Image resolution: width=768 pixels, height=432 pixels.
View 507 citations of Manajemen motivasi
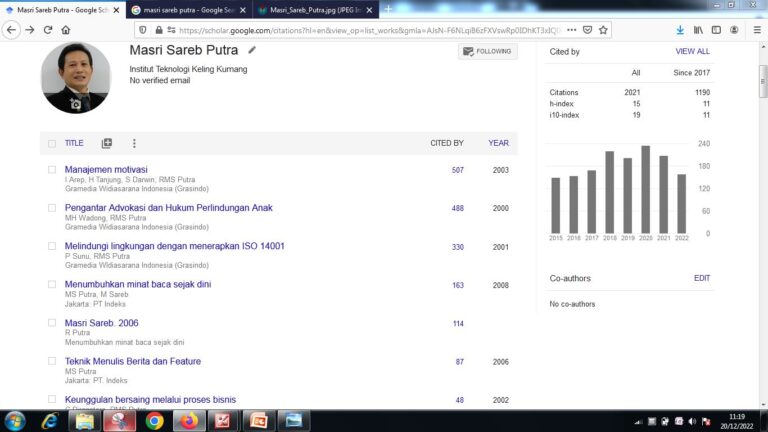coord(457,170)
